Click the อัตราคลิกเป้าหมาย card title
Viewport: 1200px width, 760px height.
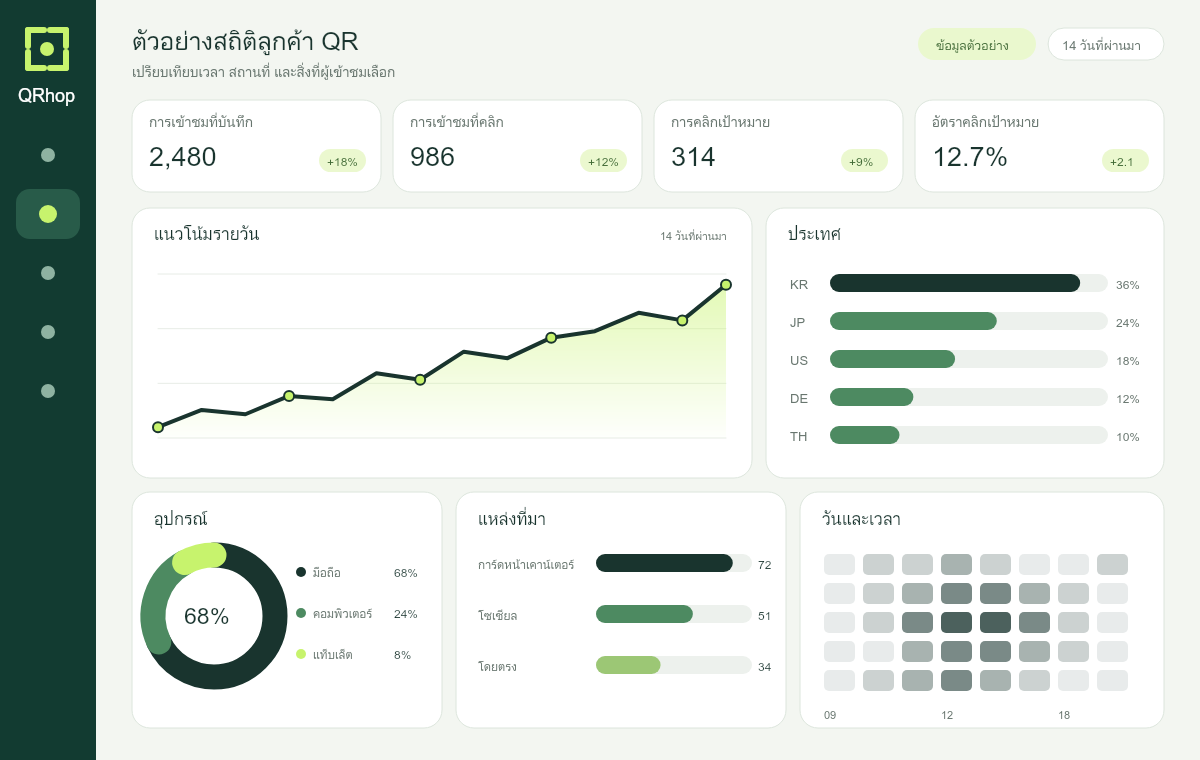pos(985,122)
